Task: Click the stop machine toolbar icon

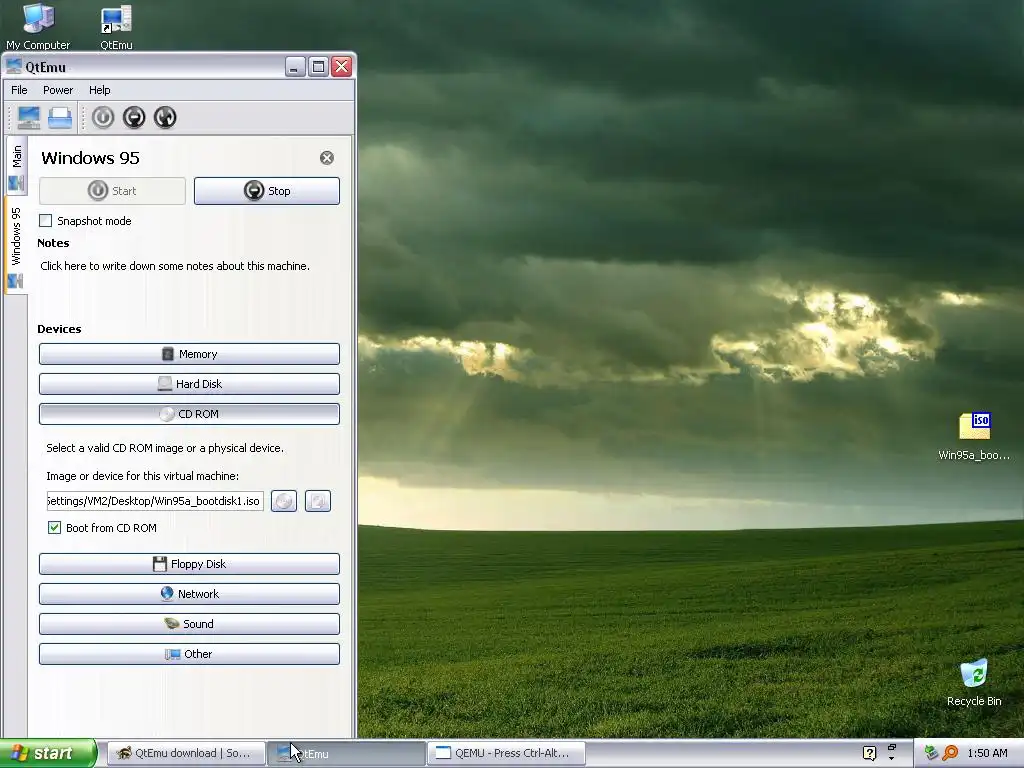Action: tap(134, 118)
